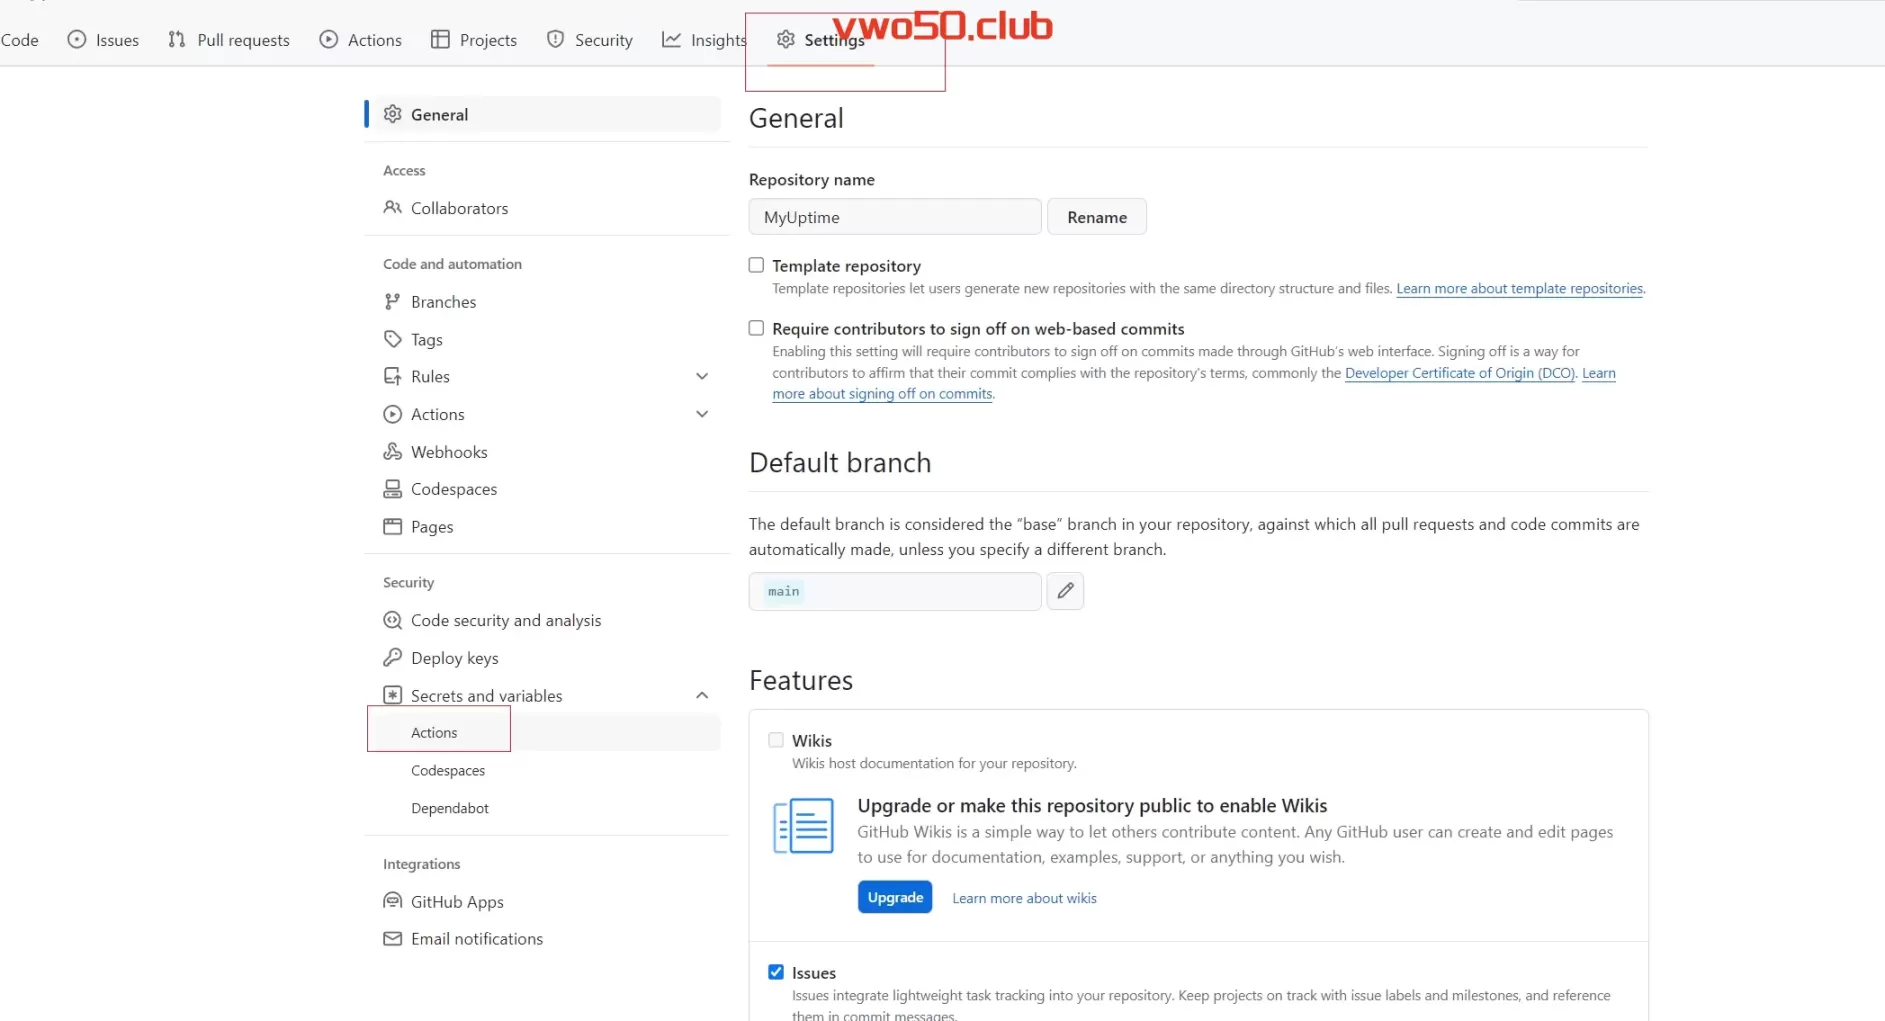Viewport: 1885px width, 1021px height.
Task: Open Webhooks from the sidebar icon
Action: point(393,452)
